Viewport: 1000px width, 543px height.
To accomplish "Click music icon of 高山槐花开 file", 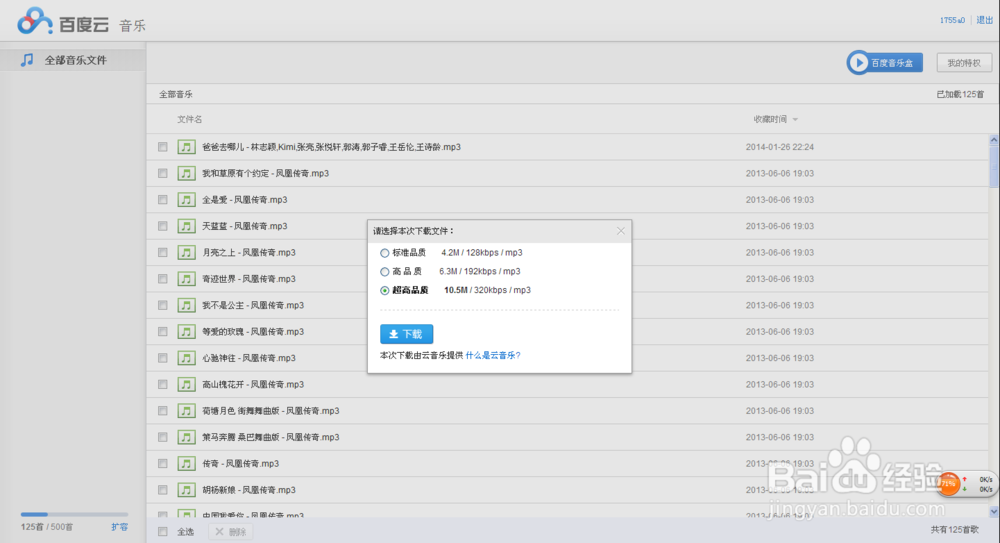I will (x=186, y=384).
